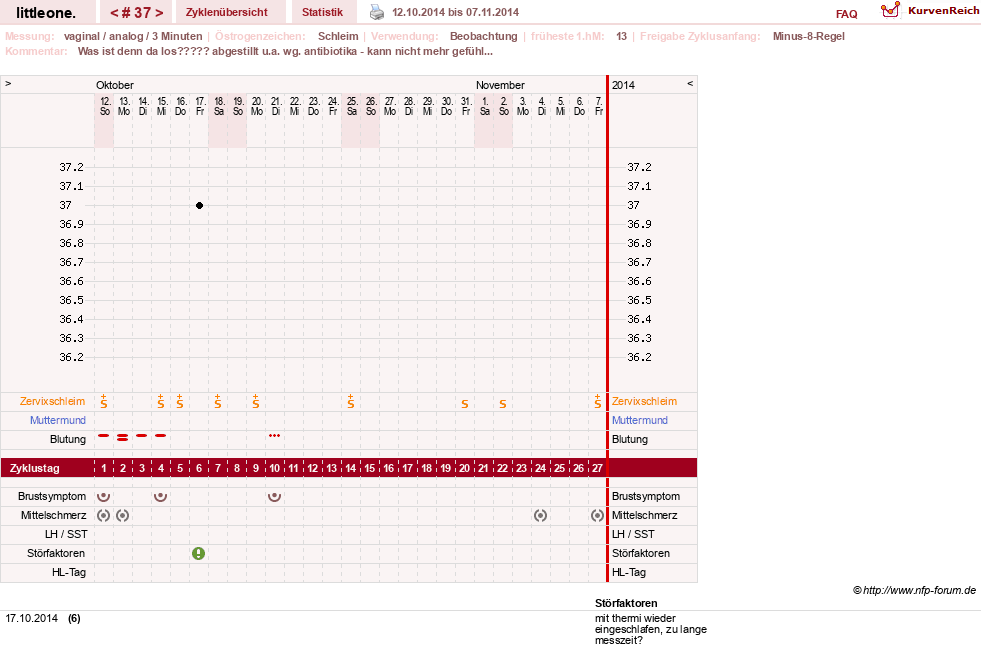This screenshot has width=981, height=670.
Task: Click Zervixschleim S+ symbol on cycle day 5
Action: [x=180, y=402]
